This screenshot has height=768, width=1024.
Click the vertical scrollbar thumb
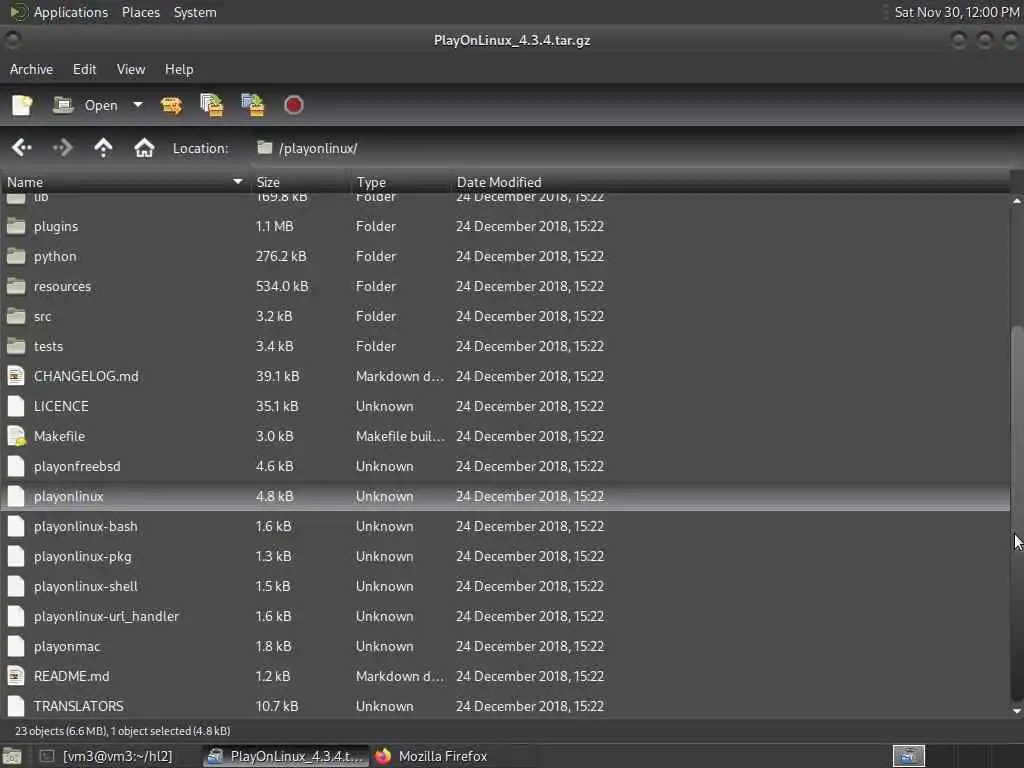[x=1017, y=513]
